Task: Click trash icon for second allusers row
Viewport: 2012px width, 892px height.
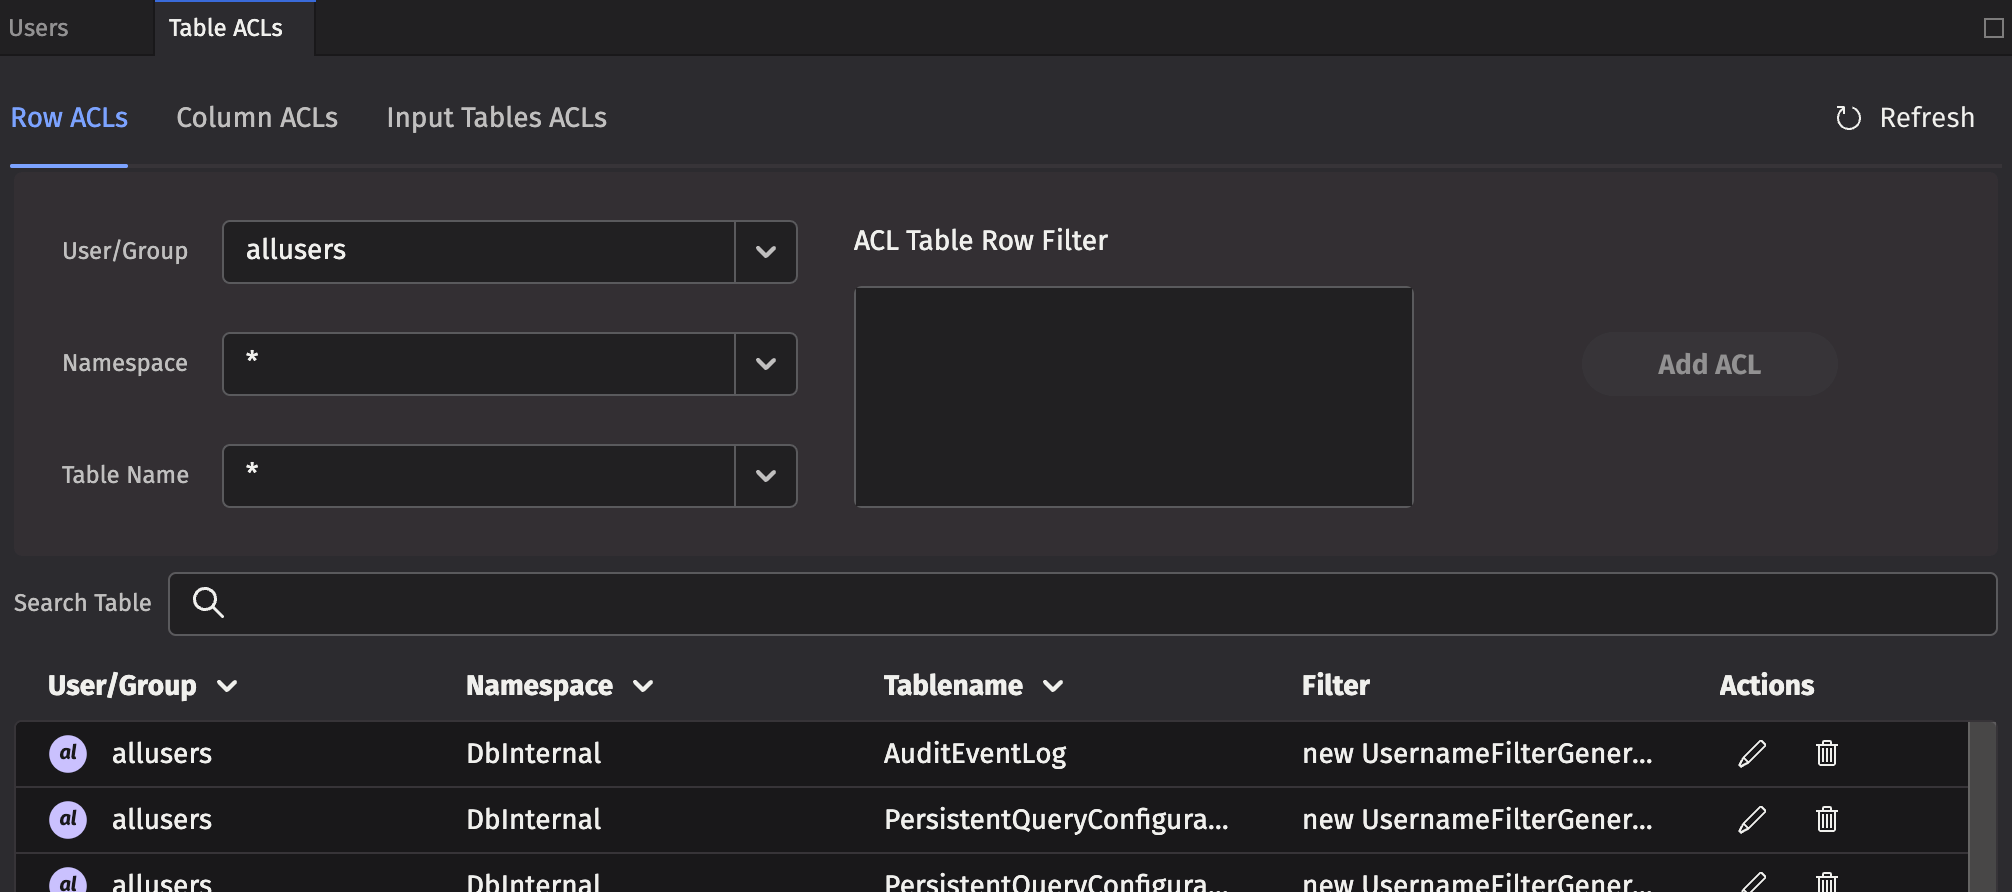Action: [1826, 819]
